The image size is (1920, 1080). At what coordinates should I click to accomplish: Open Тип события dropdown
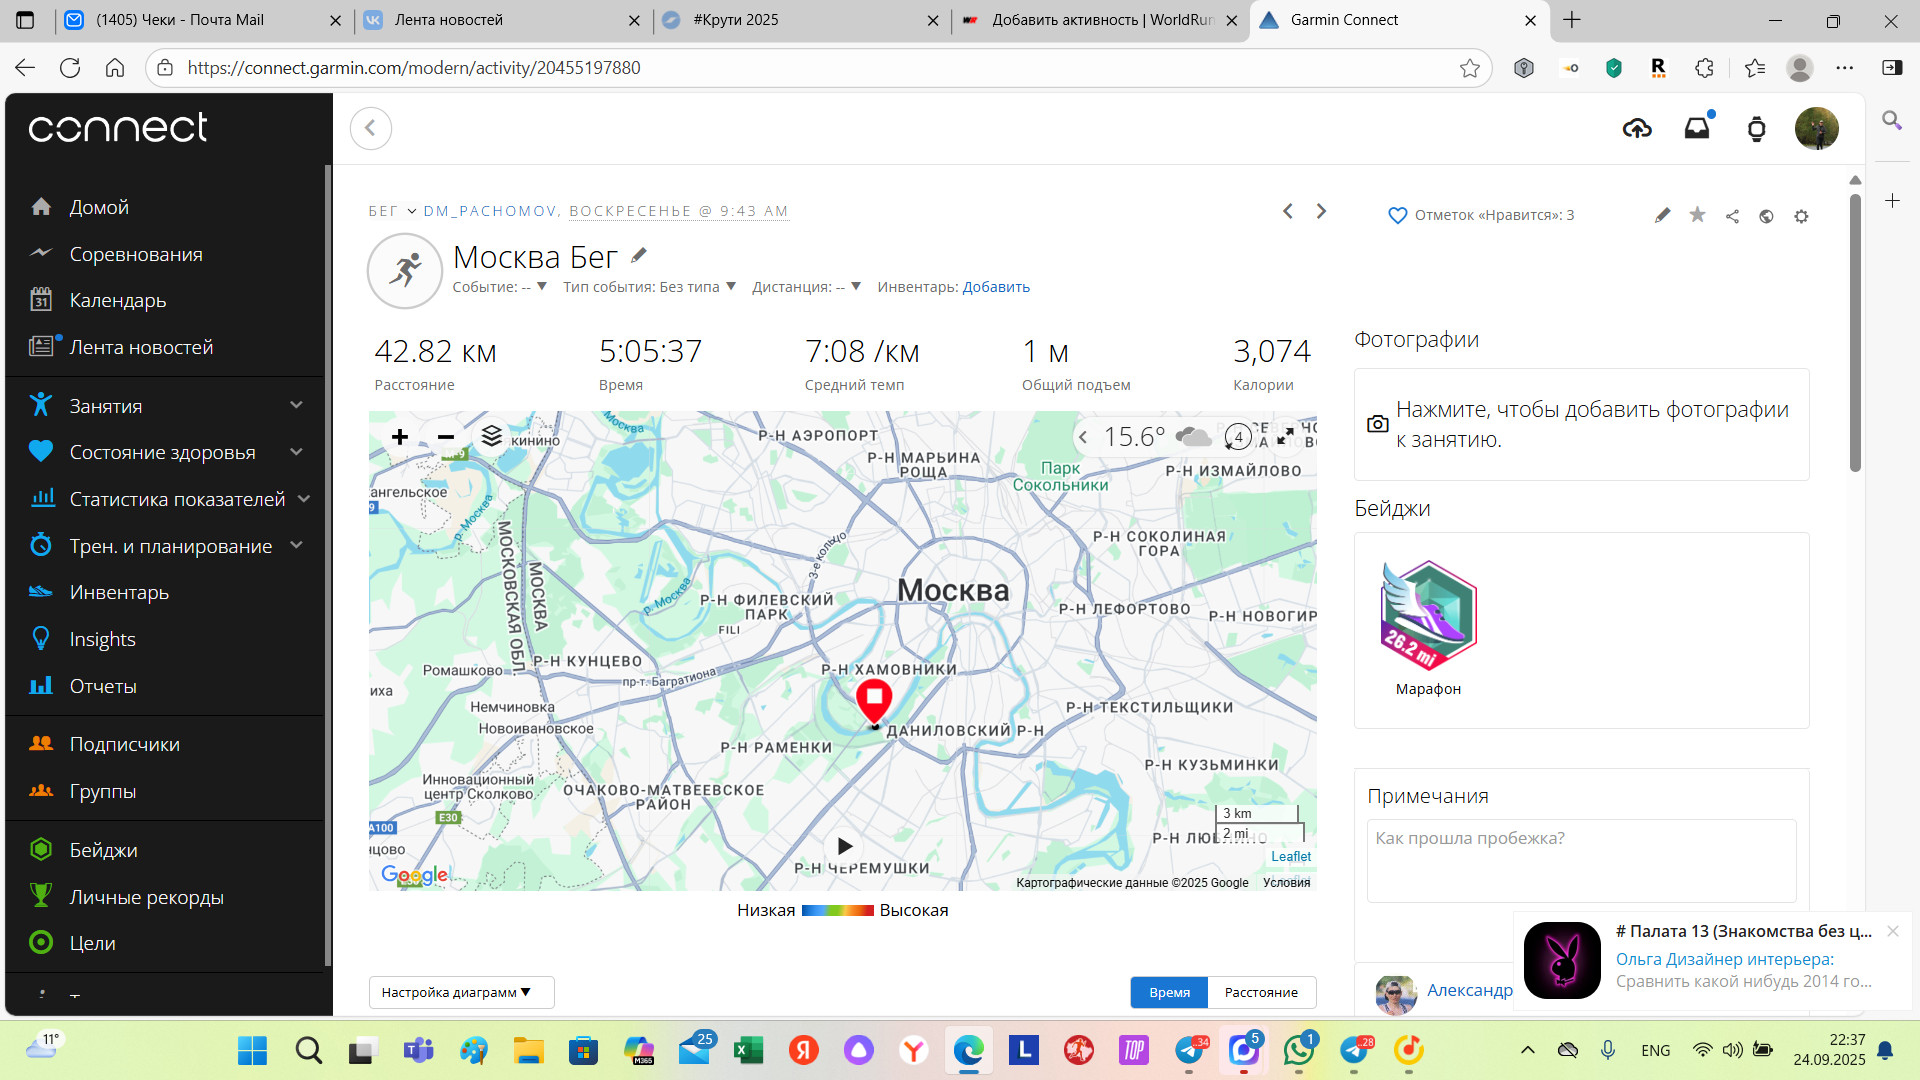[x=649, y=287]
